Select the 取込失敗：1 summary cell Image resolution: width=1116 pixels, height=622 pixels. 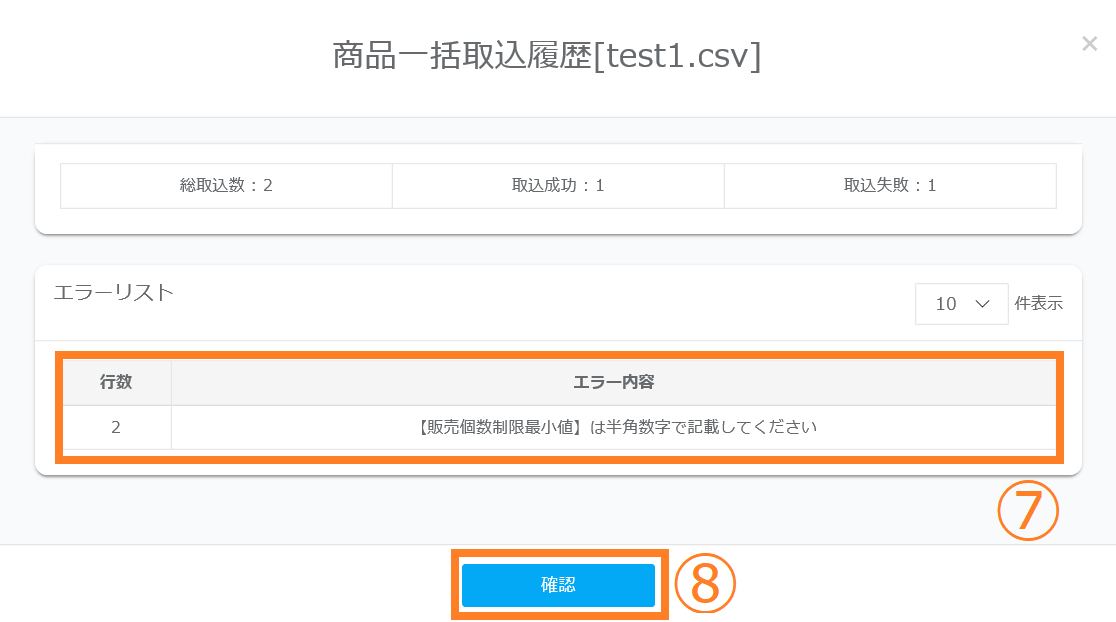pos(890,186)
